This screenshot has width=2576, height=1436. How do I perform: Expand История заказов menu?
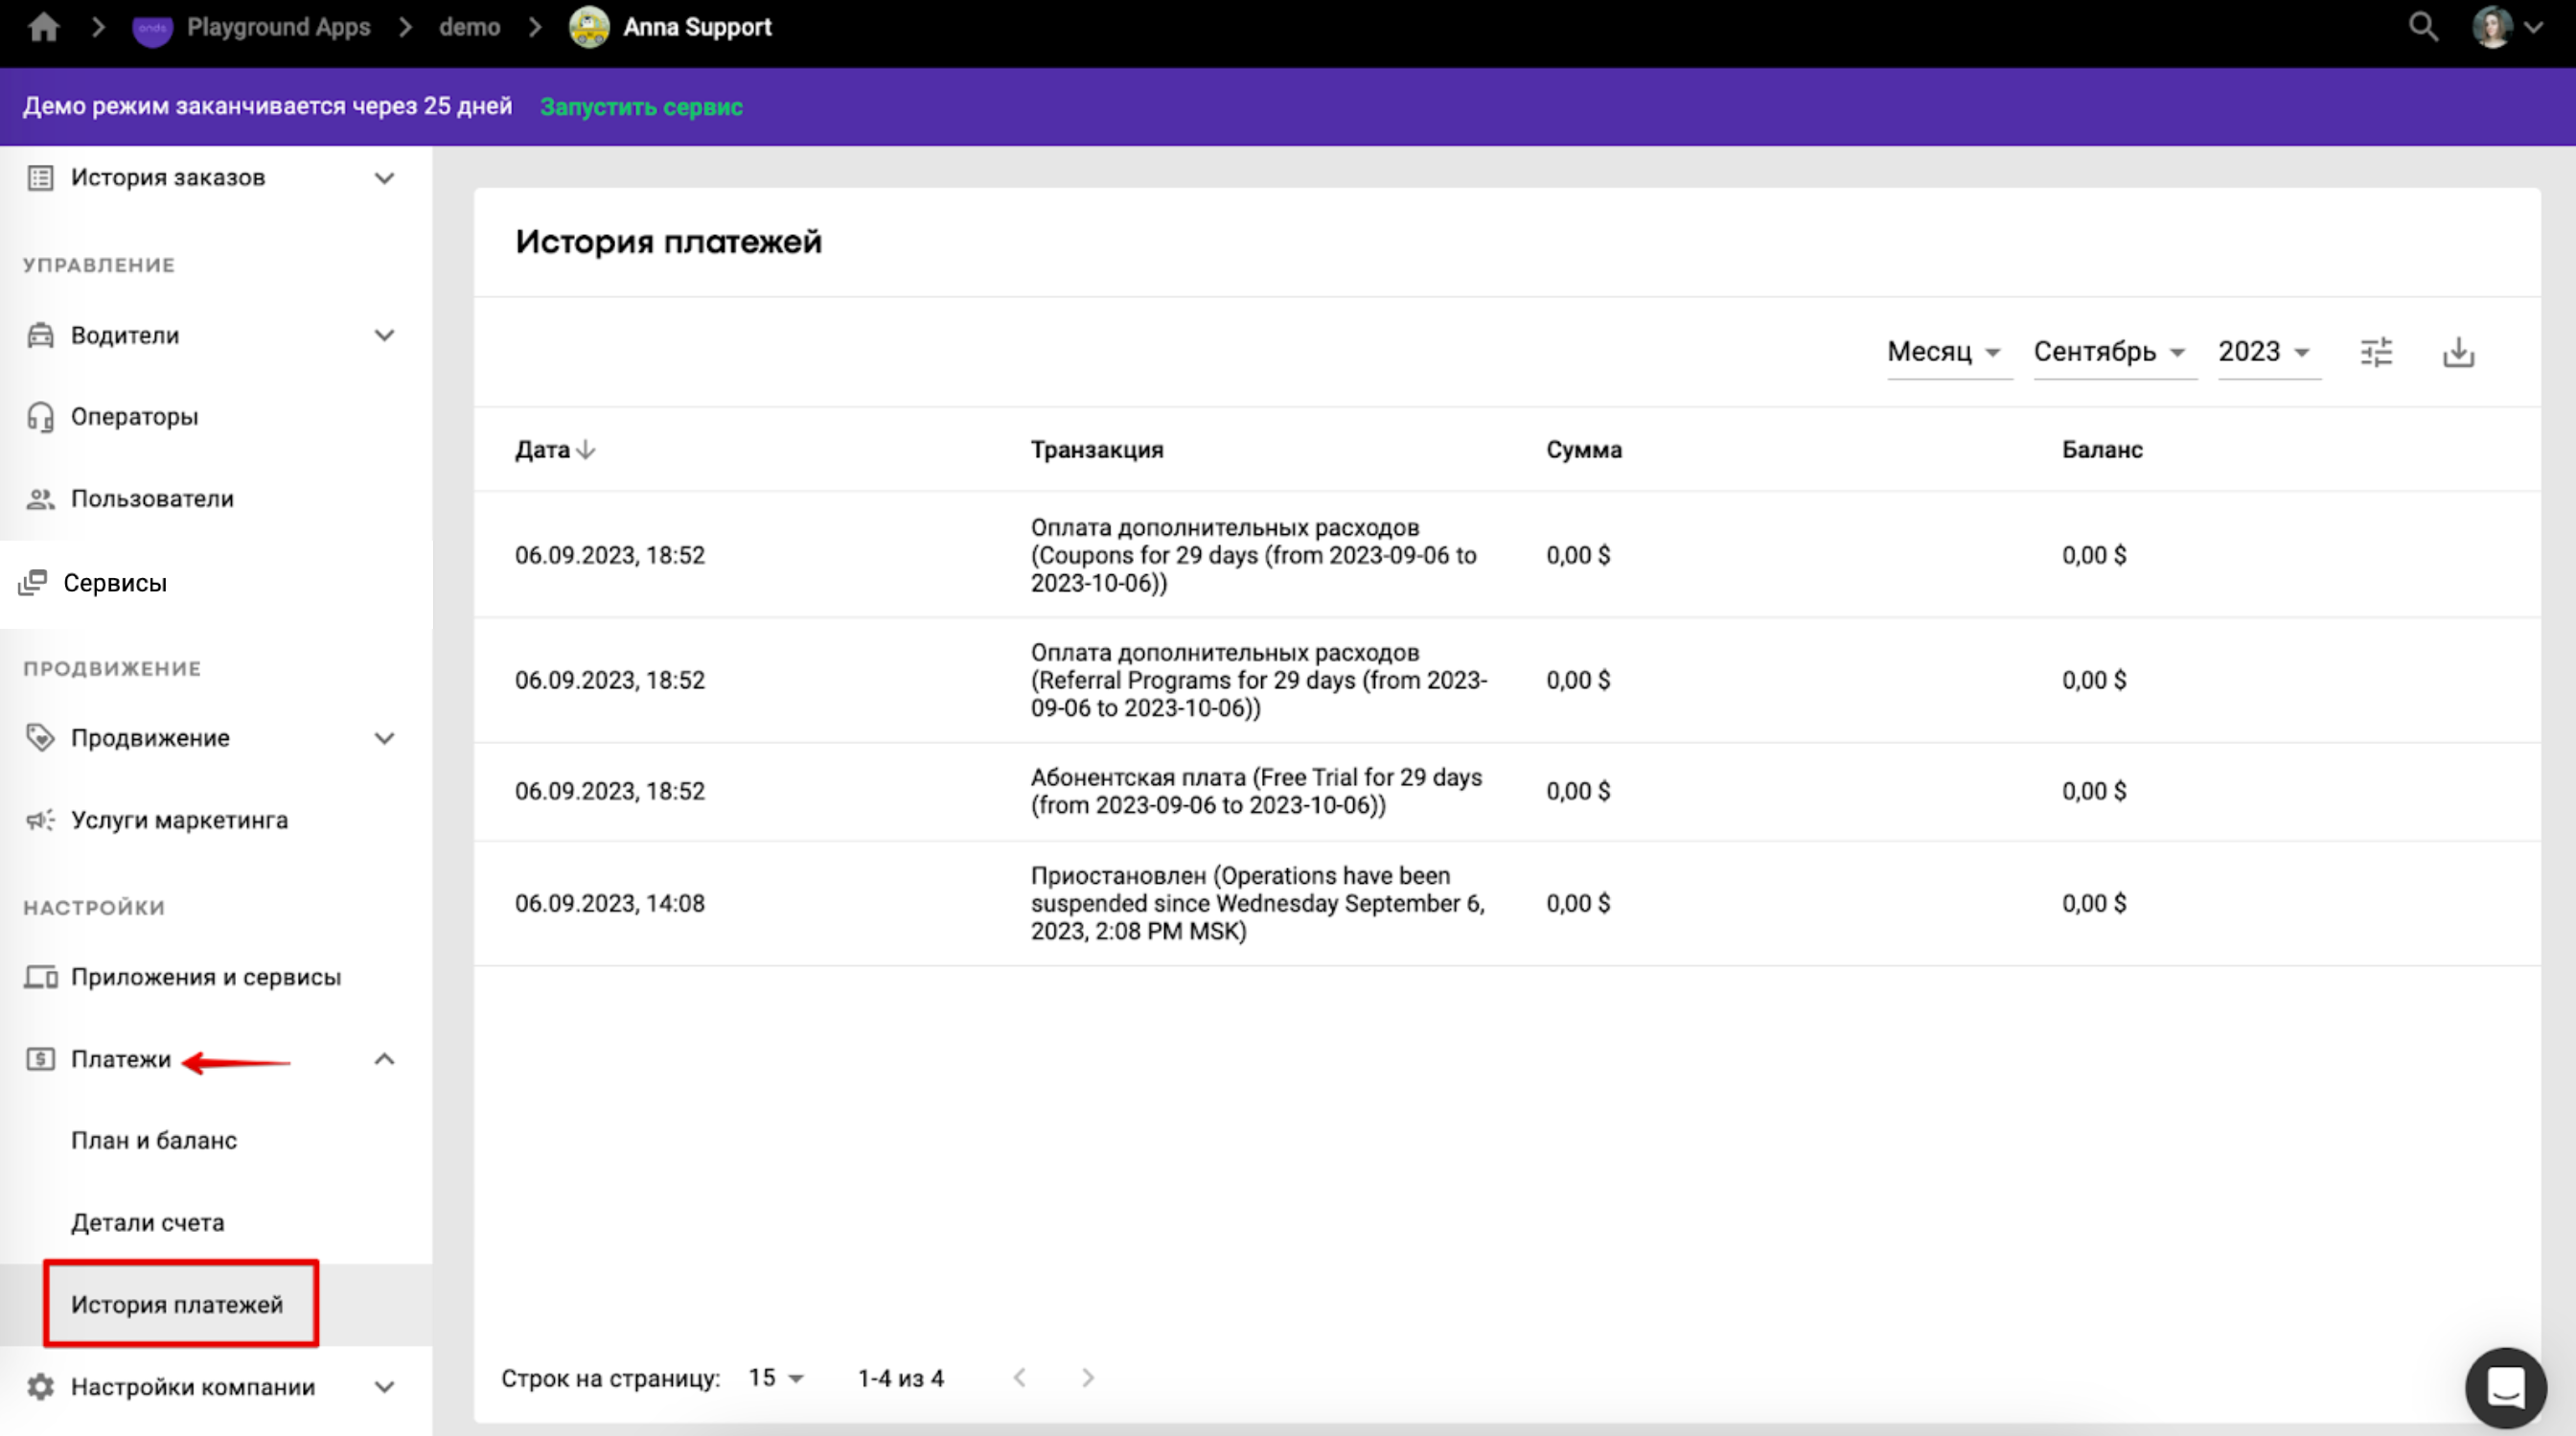coord(384,178)
